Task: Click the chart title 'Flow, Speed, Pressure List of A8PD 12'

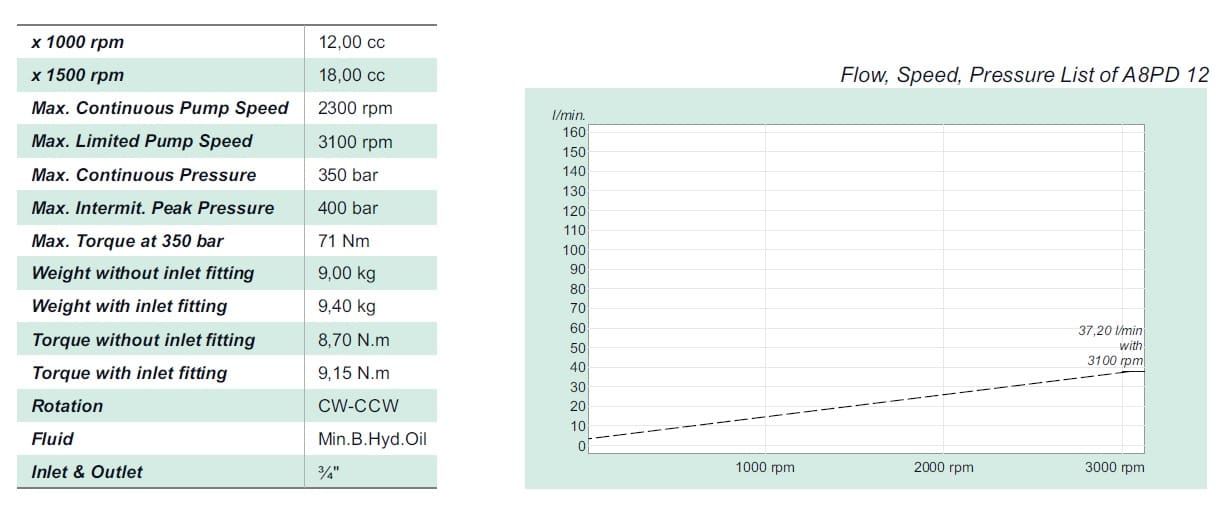Action: (1025, 75)
